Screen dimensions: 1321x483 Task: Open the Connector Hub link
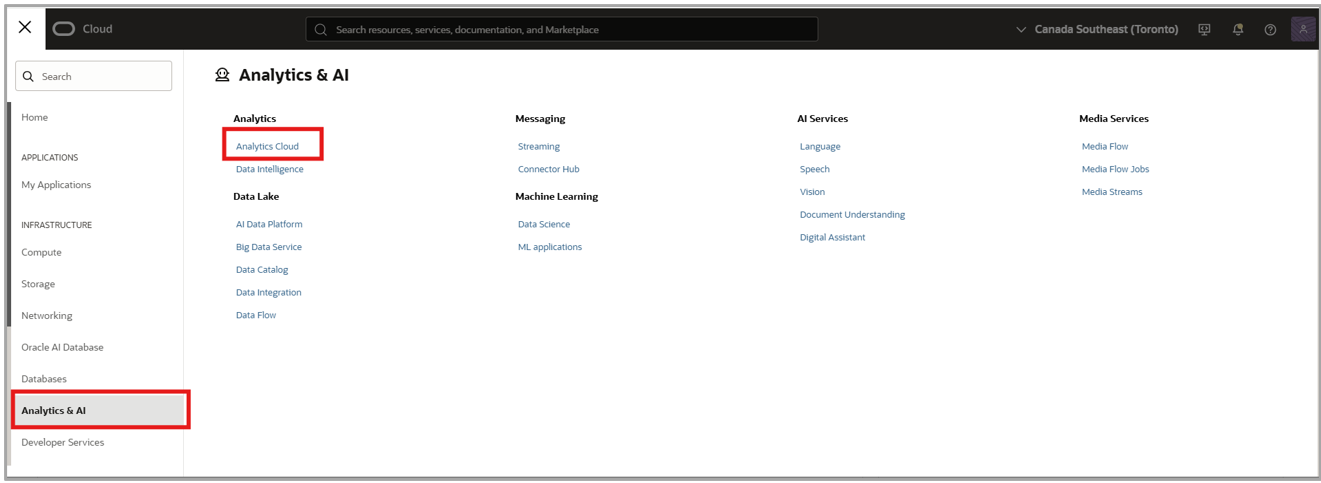click(x=549, y=169)
